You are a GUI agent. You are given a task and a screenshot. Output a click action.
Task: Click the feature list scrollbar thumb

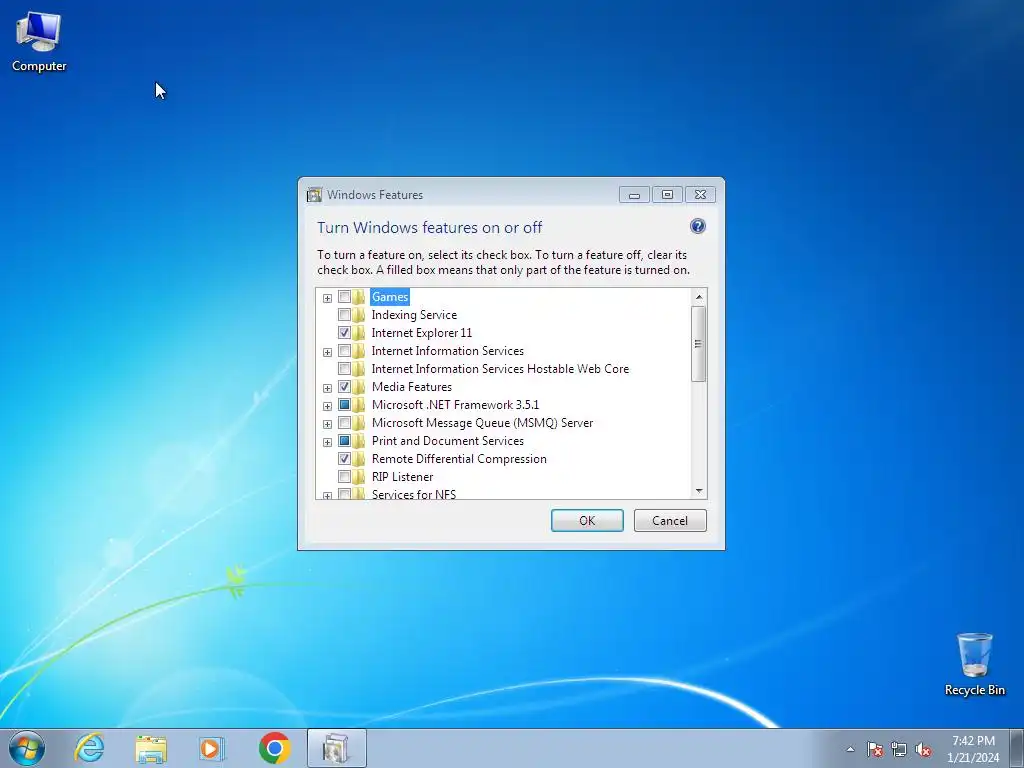coord(699,344)
